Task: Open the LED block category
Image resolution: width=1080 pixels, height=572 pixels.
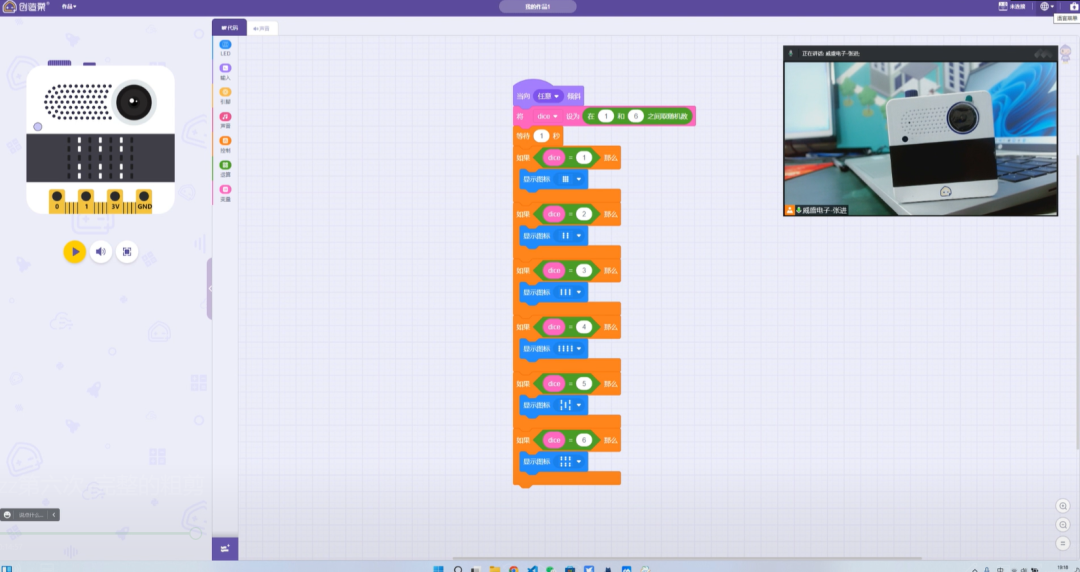Action: (225, 47)
